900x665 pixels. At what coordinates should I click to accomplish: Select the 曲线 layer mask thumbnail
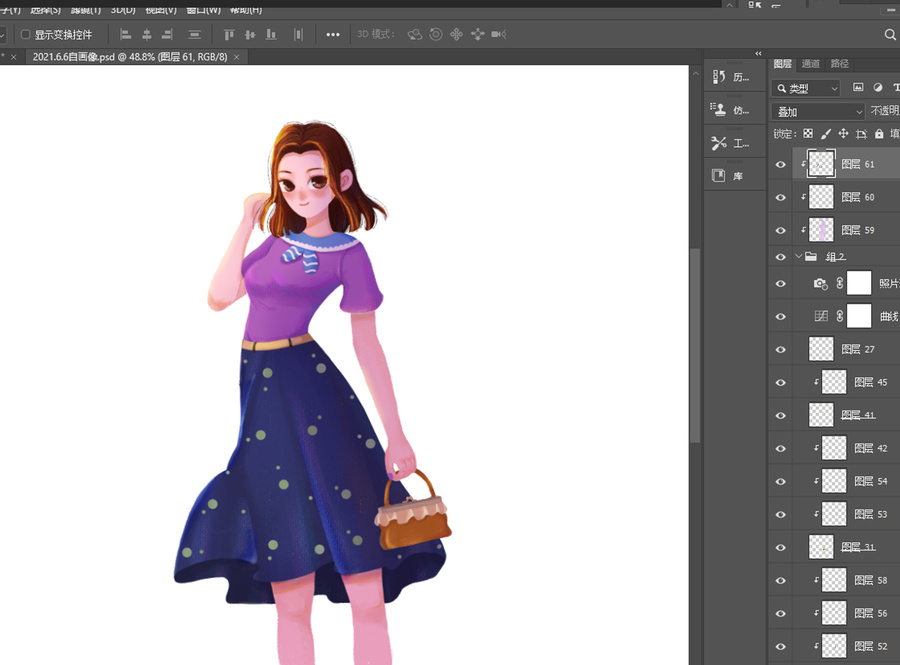tap(859, 316)
